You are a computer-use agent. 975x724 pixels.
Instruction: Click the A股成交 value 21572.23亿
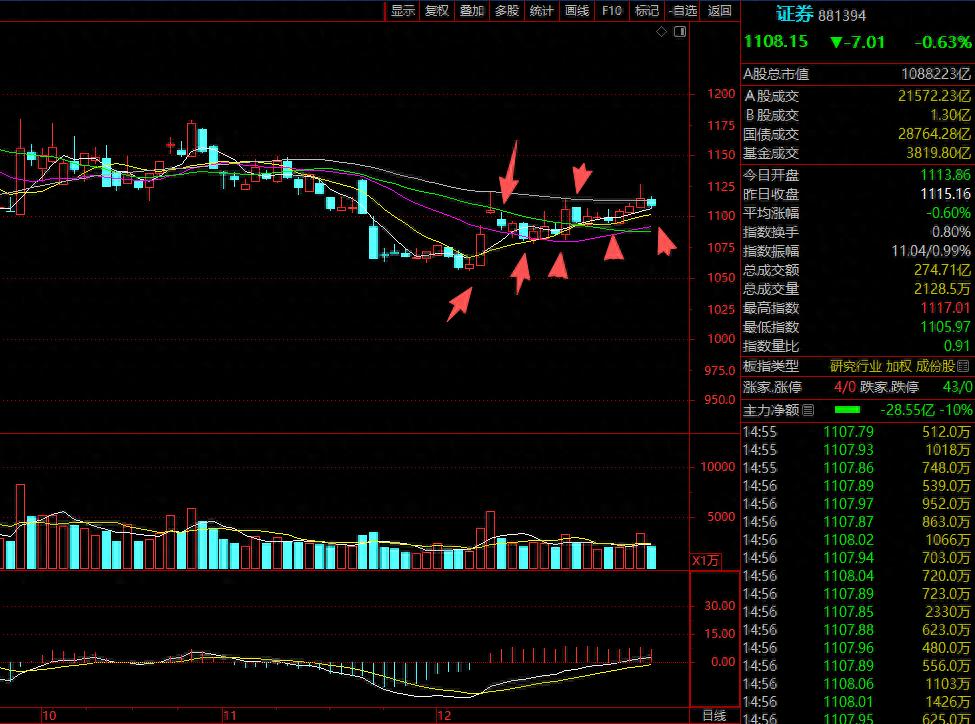click(934, 96)
